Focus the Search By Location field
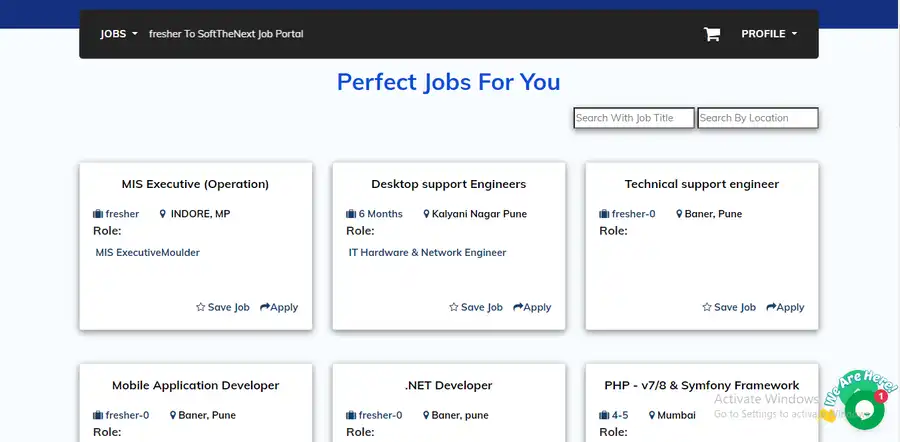900x442 pixels. tap(757, 118)
